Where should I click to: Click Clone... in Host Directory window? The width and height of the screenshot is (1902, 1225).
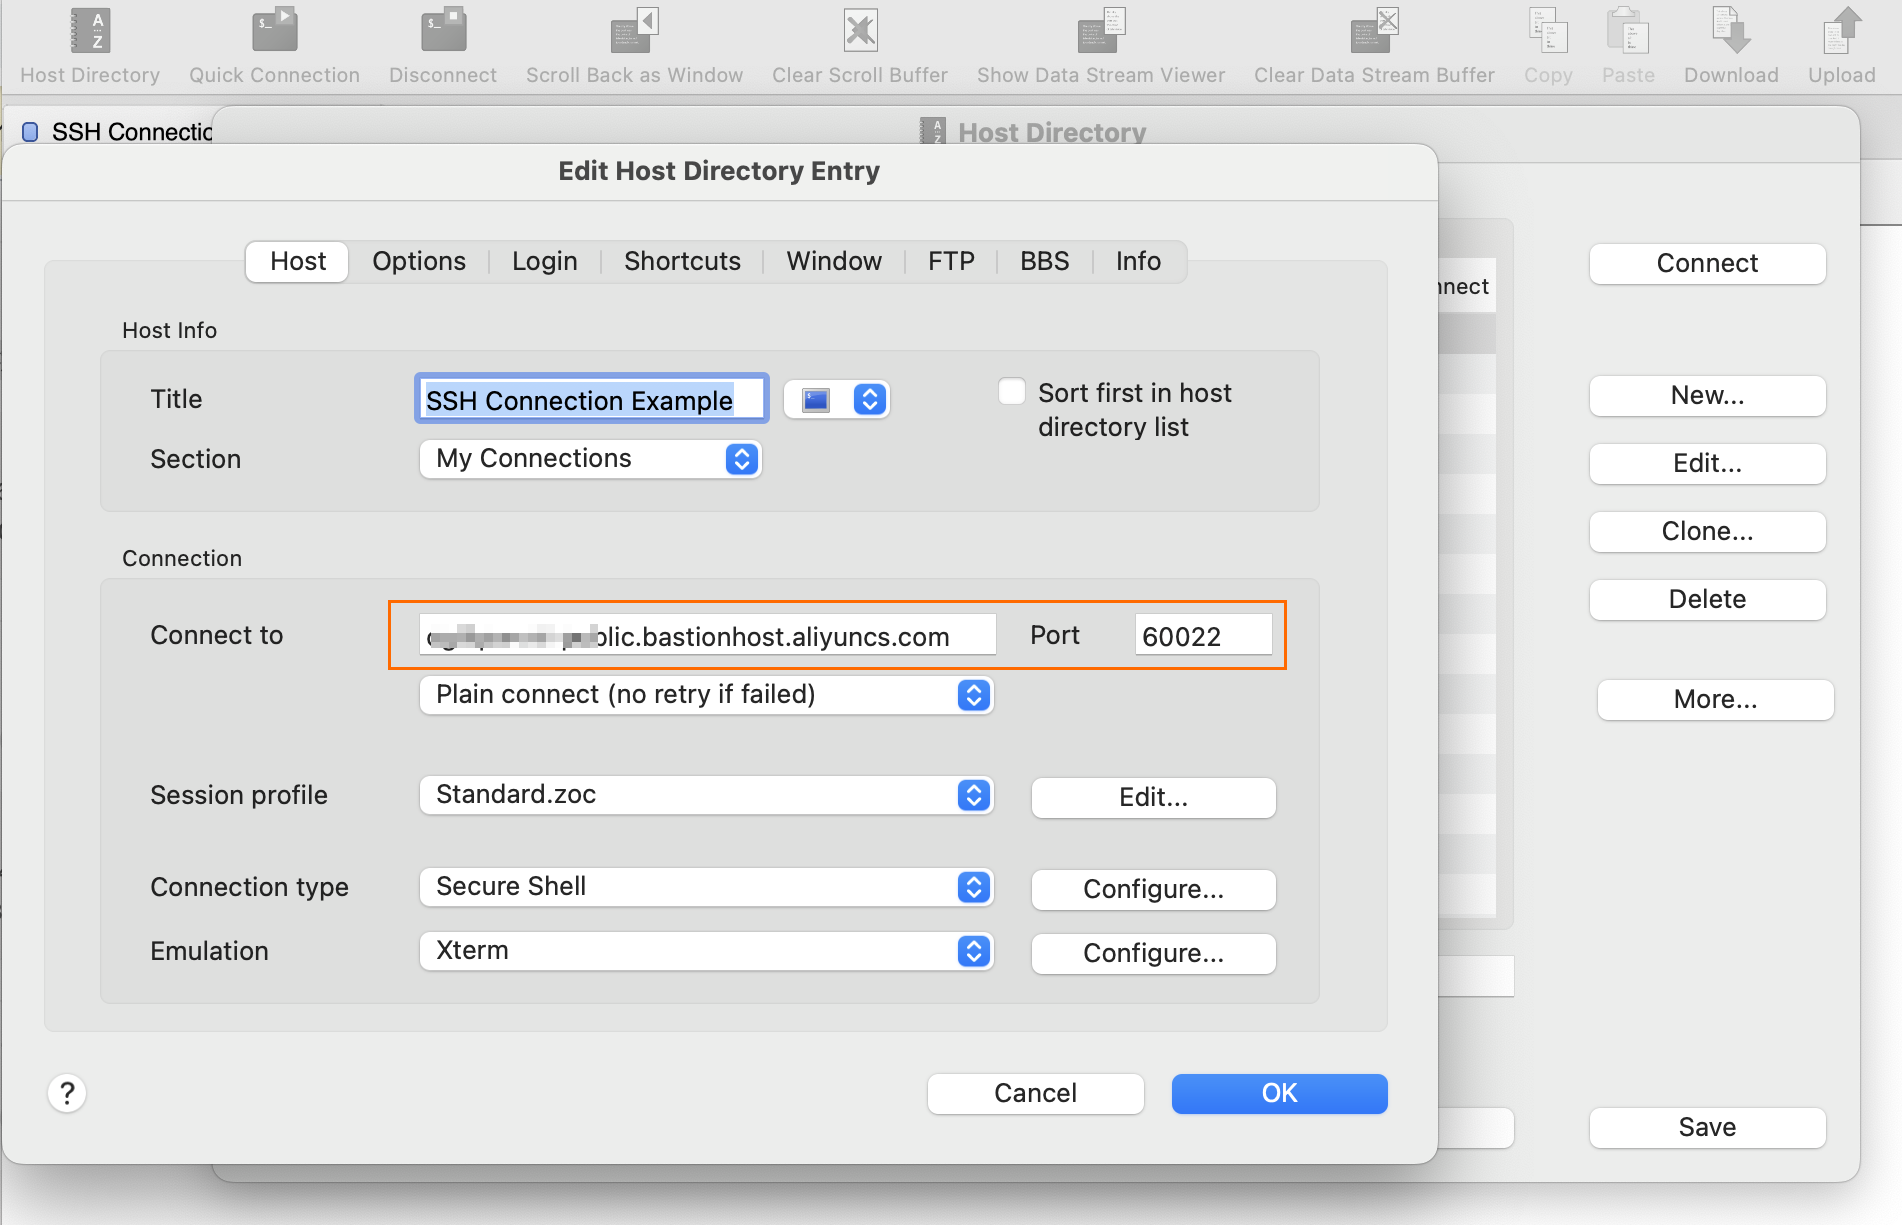click(x=1708, y=532)
